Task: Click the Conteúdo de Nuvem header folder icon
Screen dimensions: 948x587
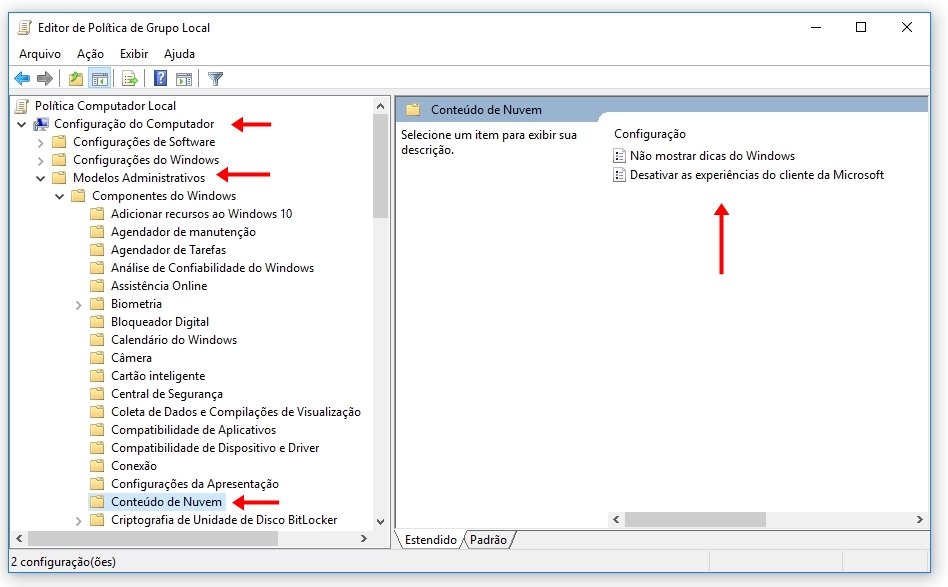Action: coord(413,109)
